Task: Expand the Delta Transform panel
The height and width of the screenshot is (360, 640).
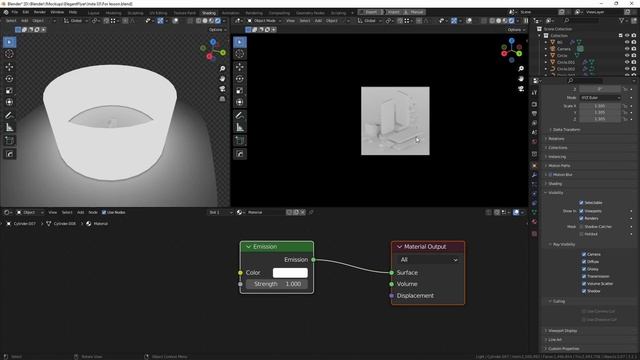Action: [567, 130]
